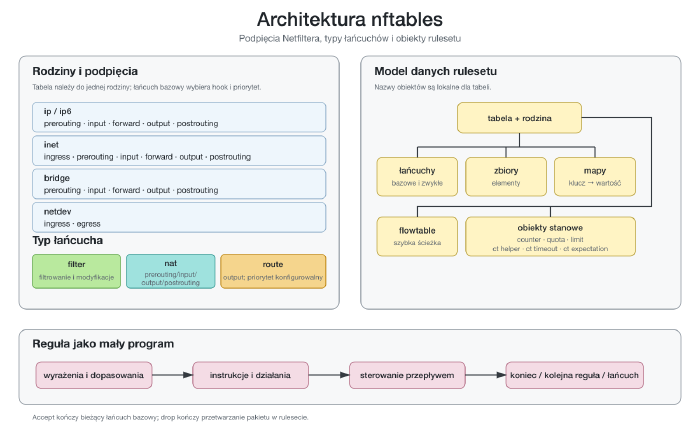Click the 'netdev' family box
The height and width of the screenshot is (431, 700).
click(x=179, y=218)
